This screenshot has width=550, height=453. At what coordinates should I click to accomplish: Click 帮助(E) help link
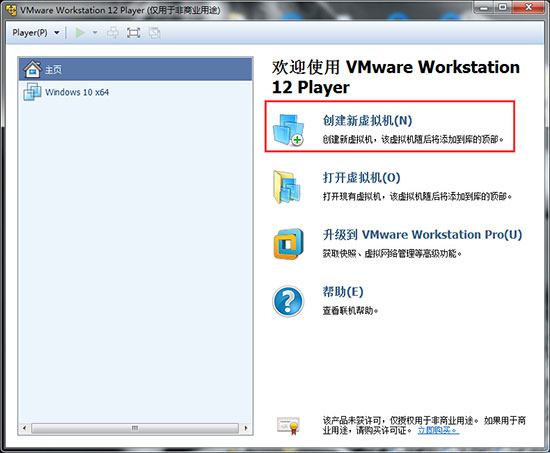[x=343, y=291]
